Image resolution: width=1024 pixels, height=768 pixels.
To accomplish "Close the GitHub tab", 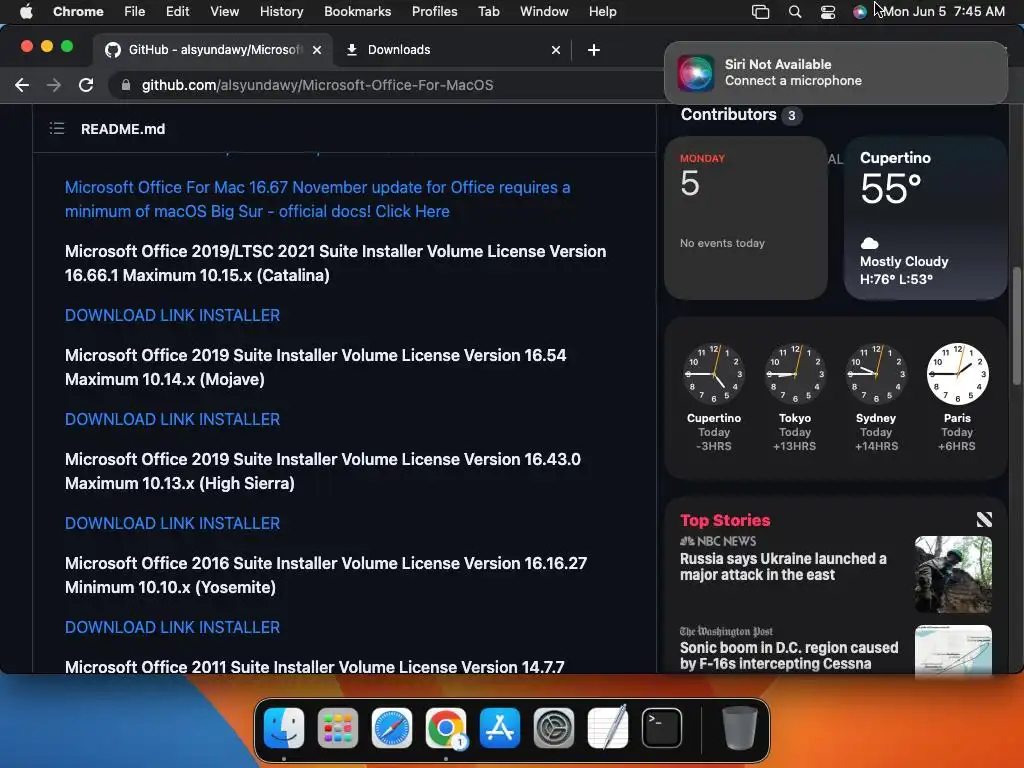I will pos(317,50).
